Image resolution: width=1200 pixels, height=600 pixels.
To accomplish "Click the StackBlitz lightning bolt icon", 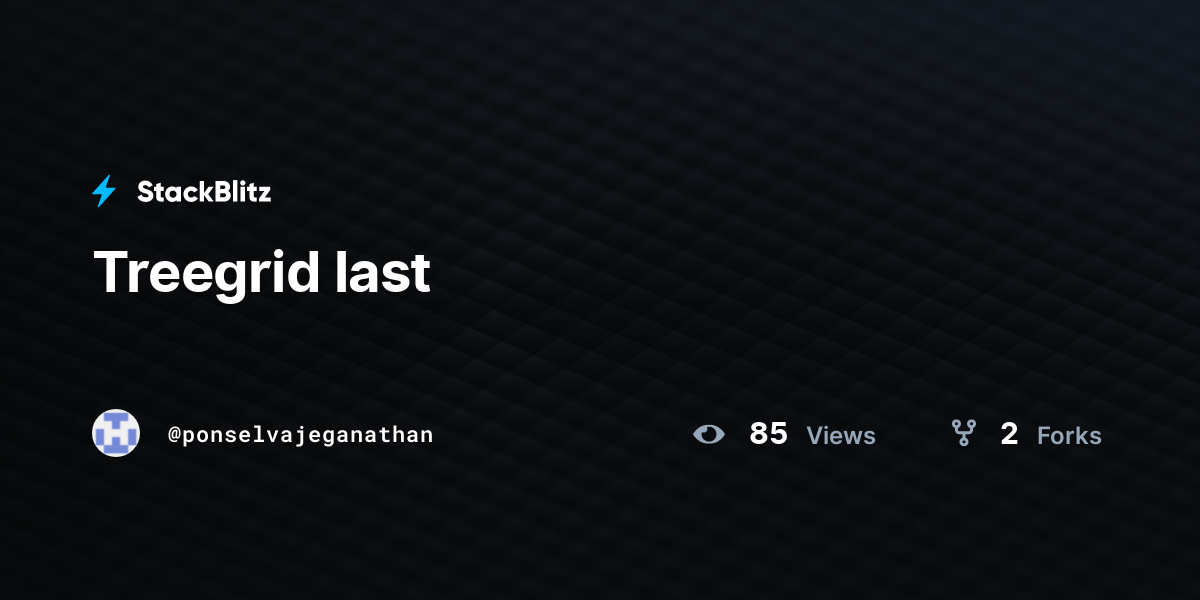I will coord(104,191).
